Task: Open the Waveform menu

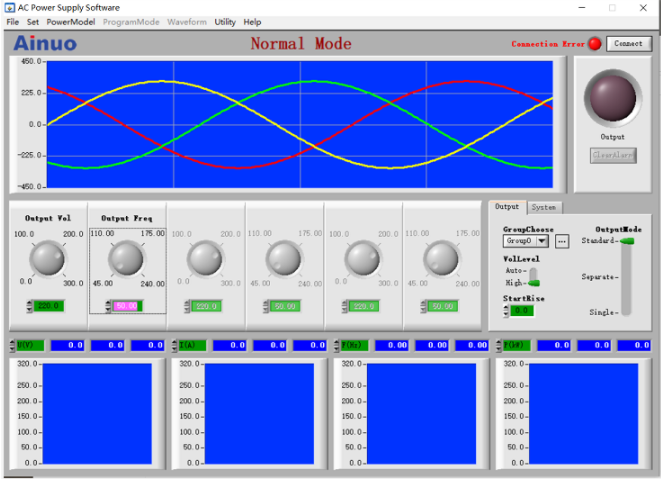Action: coord(187,22)
